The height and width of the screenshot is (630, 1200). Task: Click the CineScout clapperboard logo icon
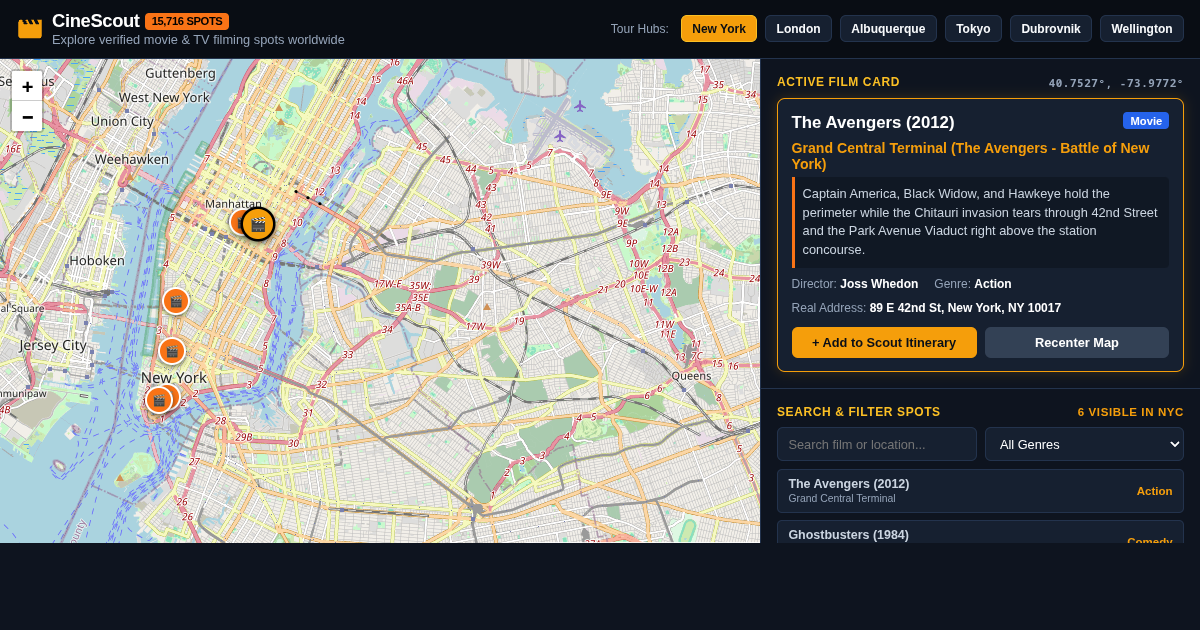pos(30,29)
